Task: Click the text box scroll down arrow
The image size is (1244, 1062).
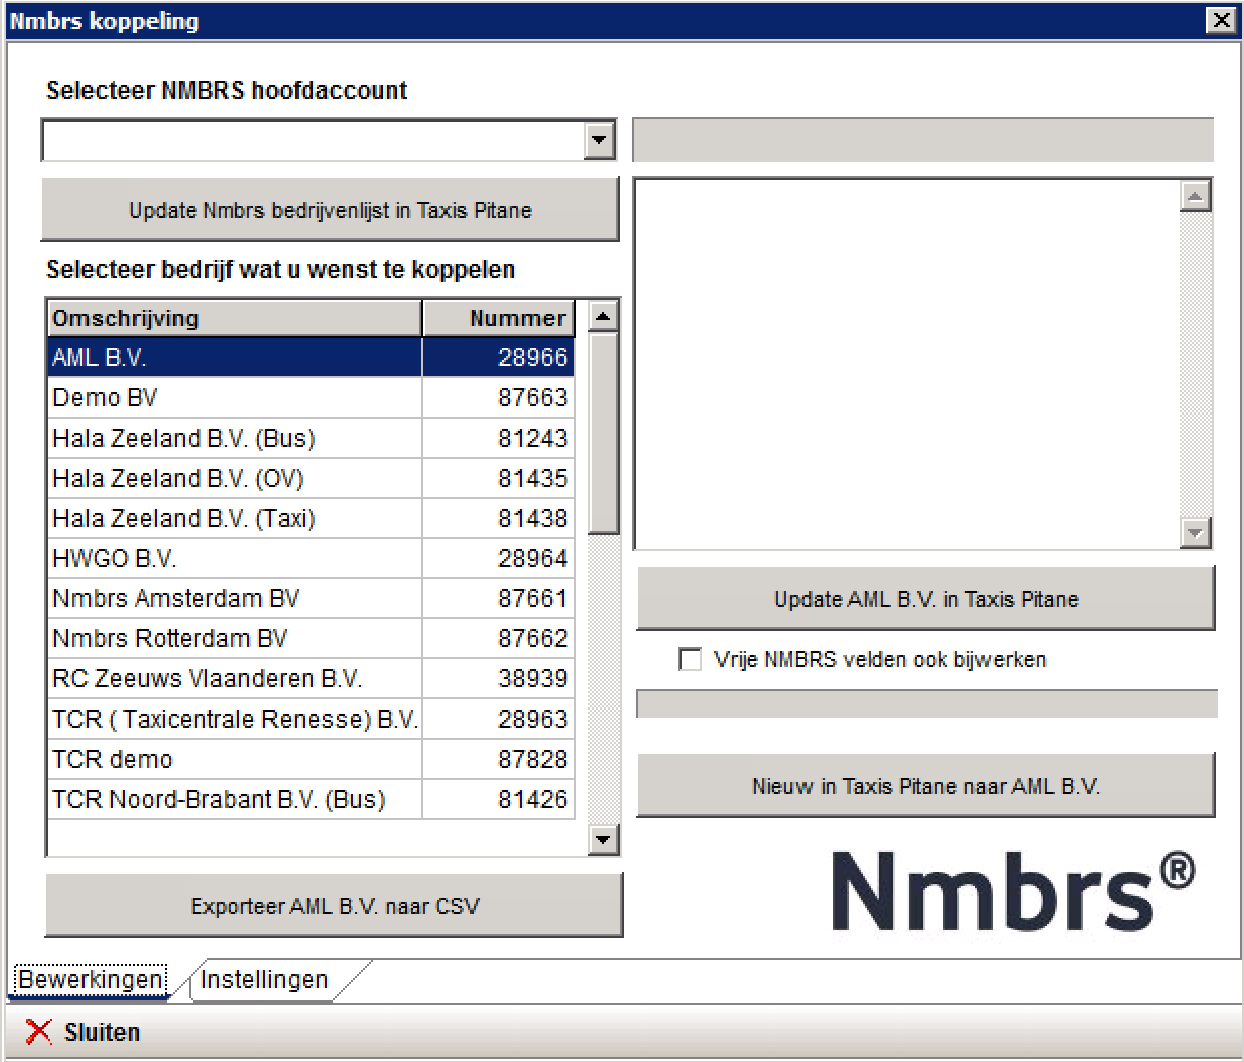Action: coord(1195,532)
